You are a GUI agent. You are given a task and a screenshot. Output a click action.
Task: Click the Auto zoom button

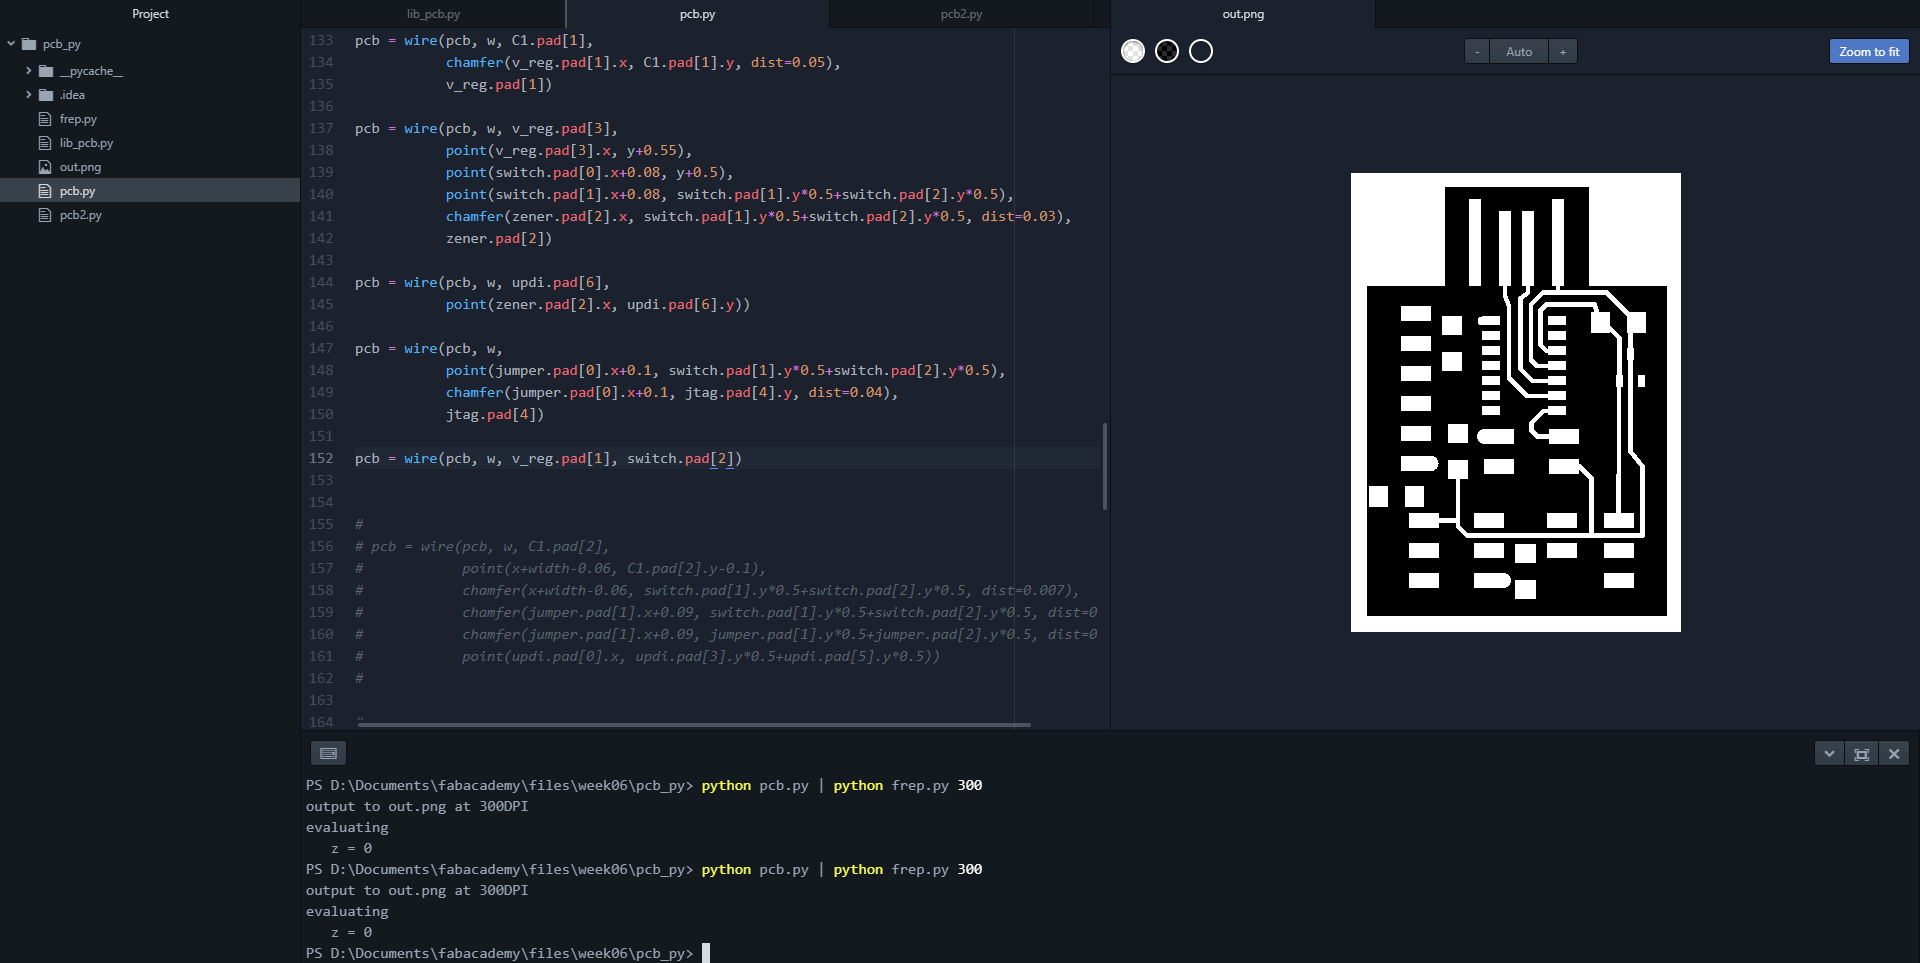tap(1519, 52)
